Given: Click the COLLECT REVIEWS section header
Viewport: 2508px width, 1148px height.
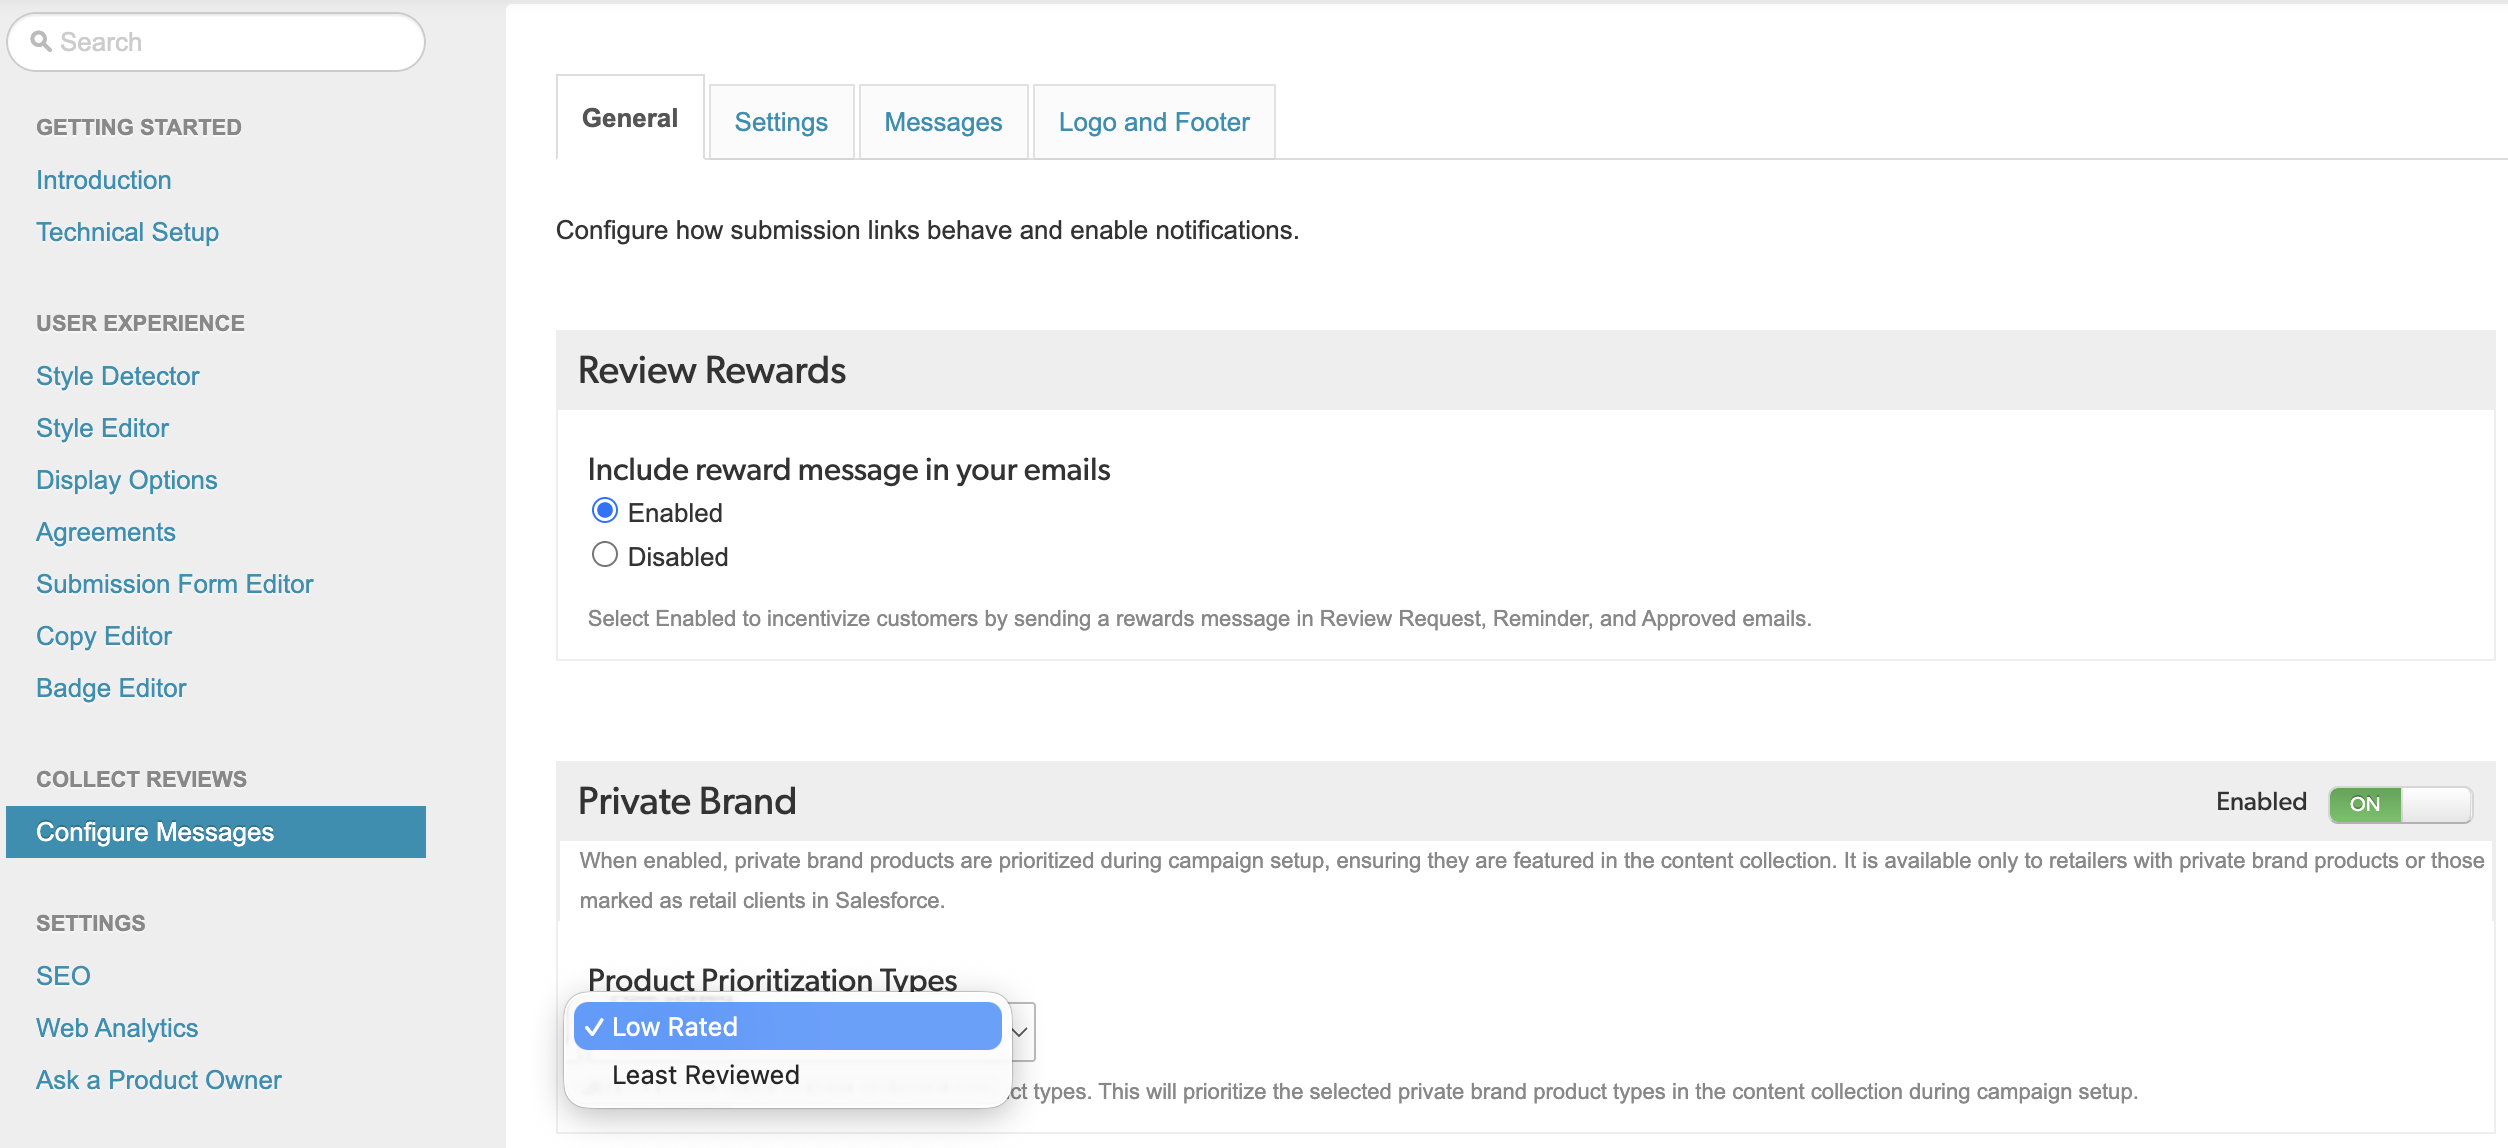Looking at the screenshot, I should click(141, 779).
